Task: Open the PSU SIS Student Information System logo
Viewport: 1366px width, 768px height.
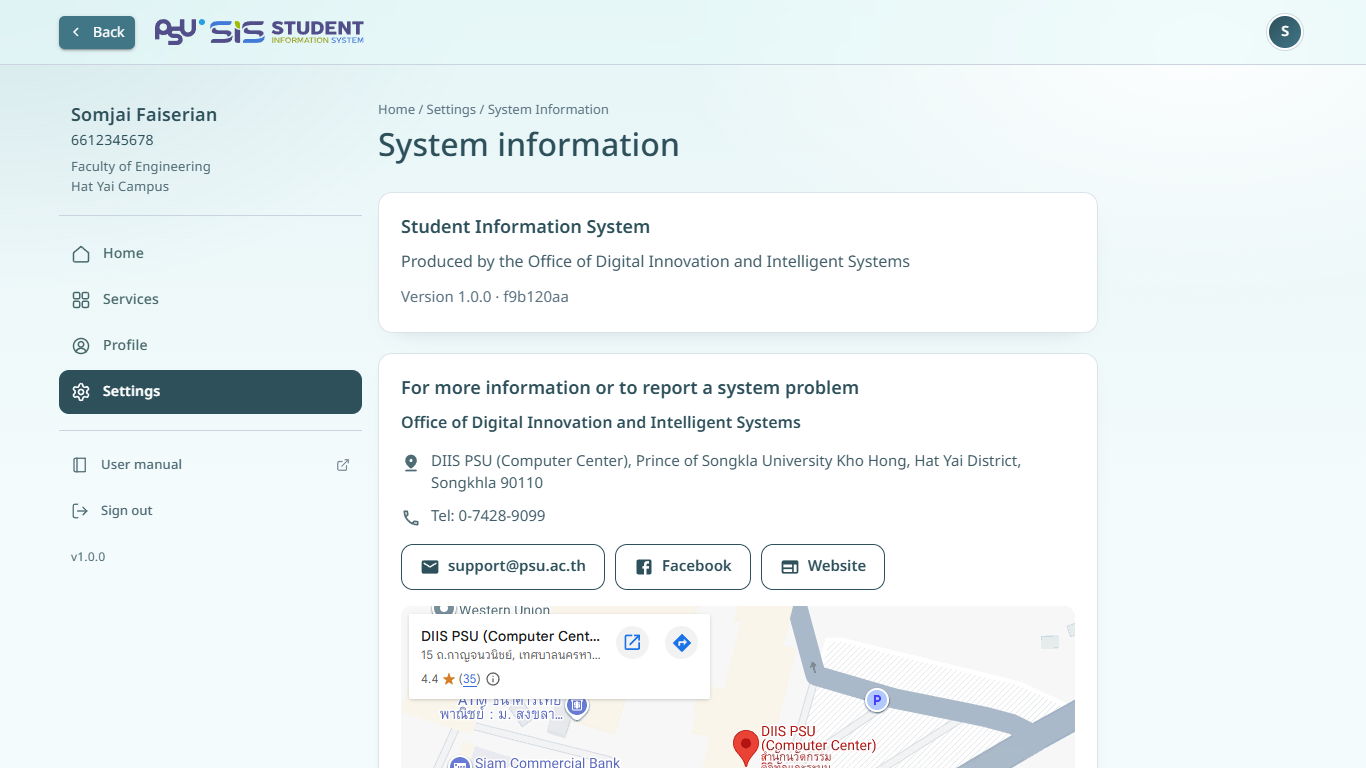Action: pyautogui.click(x=259, y=32)
